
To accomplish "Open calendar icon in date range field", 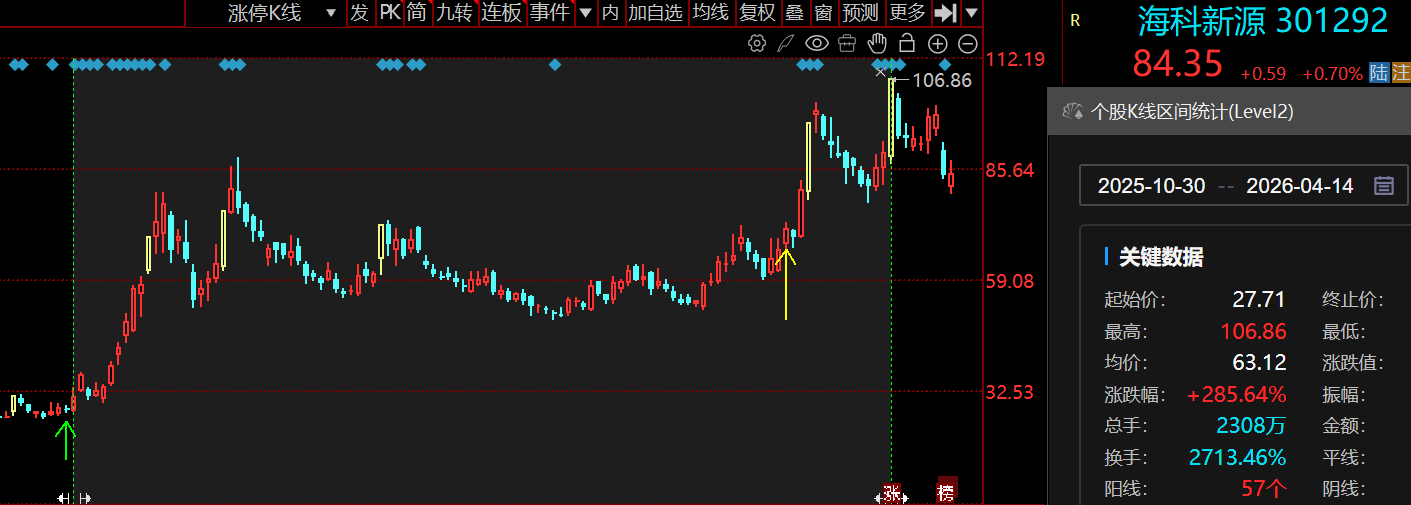I will [1384, 185].
